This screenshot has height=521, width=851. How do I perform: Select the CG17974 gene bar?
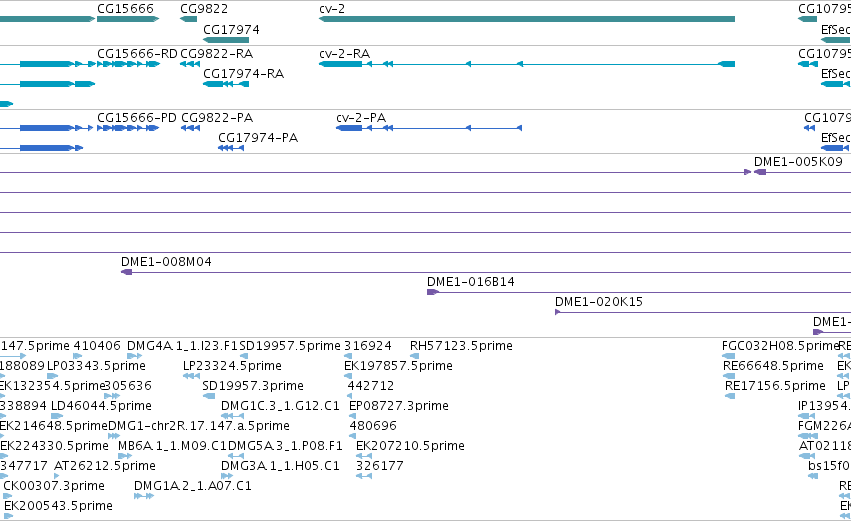pos(226,40)
